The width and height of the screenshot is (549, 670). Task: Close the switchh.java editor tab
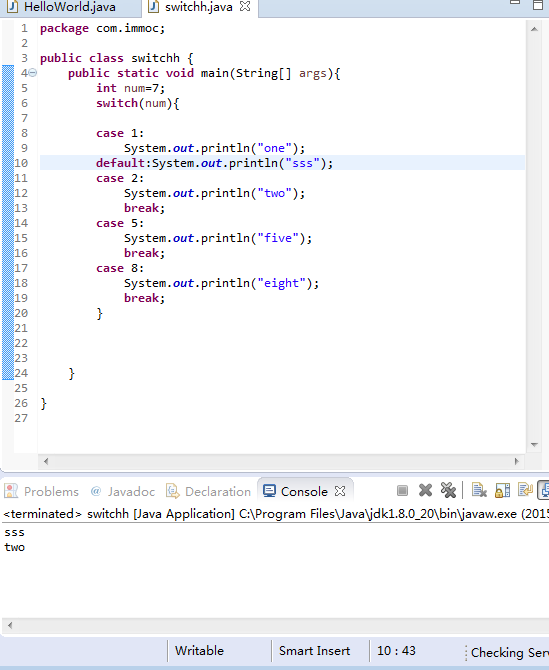tap(245, 6)
